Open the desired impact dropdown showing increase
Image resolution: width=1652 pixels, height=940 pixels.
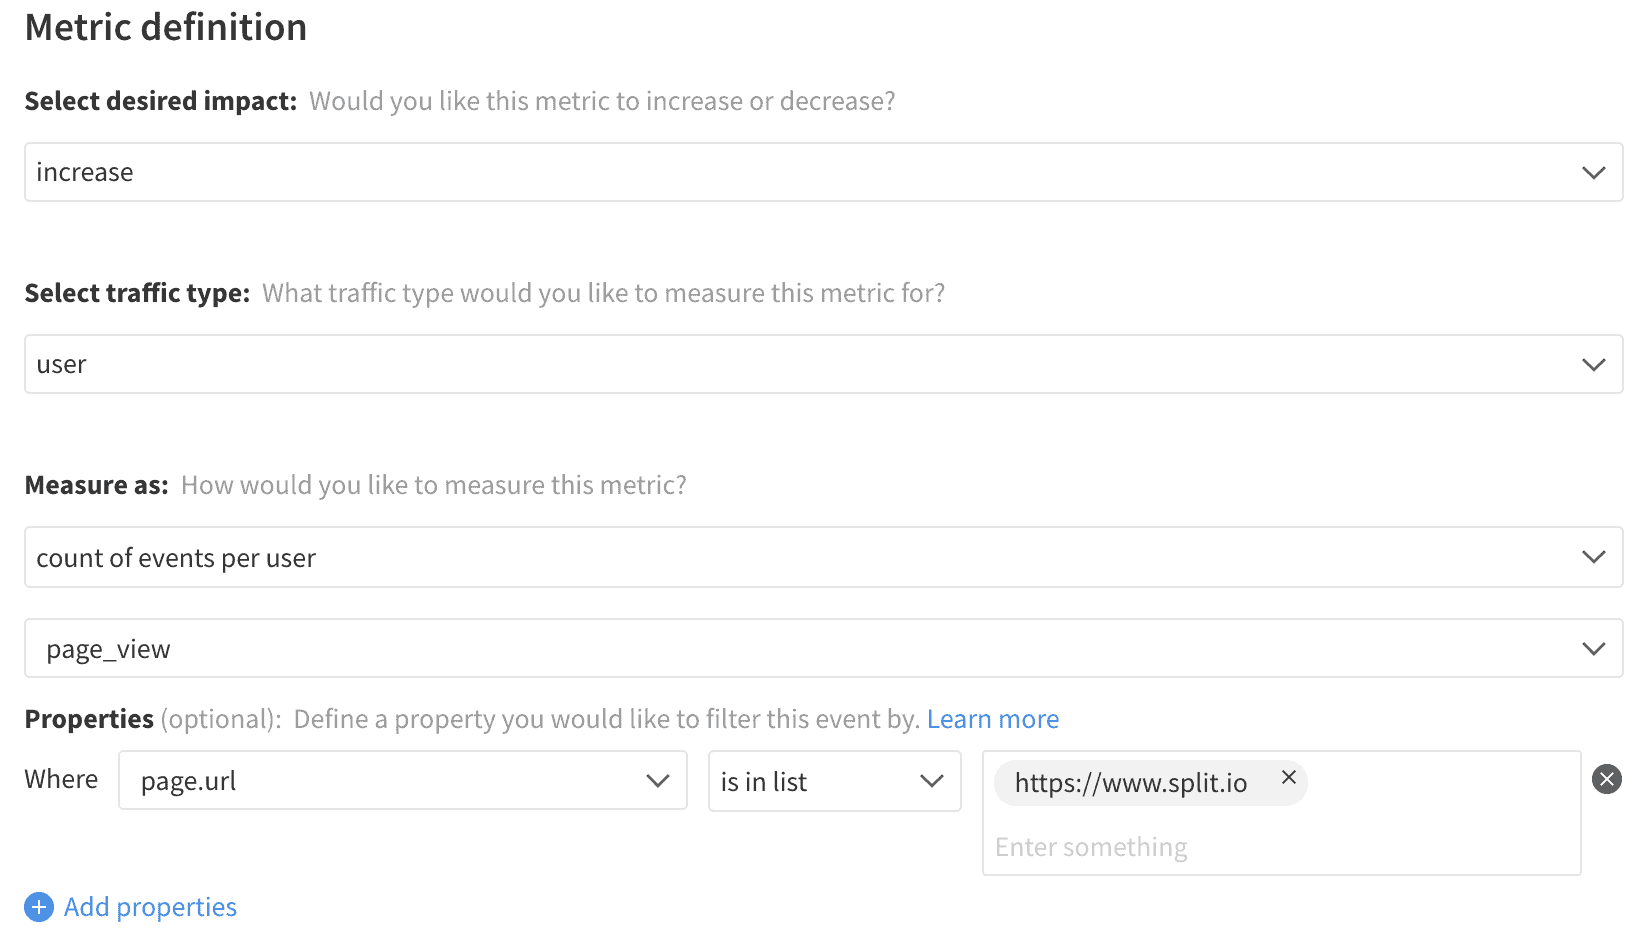coord(824,172)
